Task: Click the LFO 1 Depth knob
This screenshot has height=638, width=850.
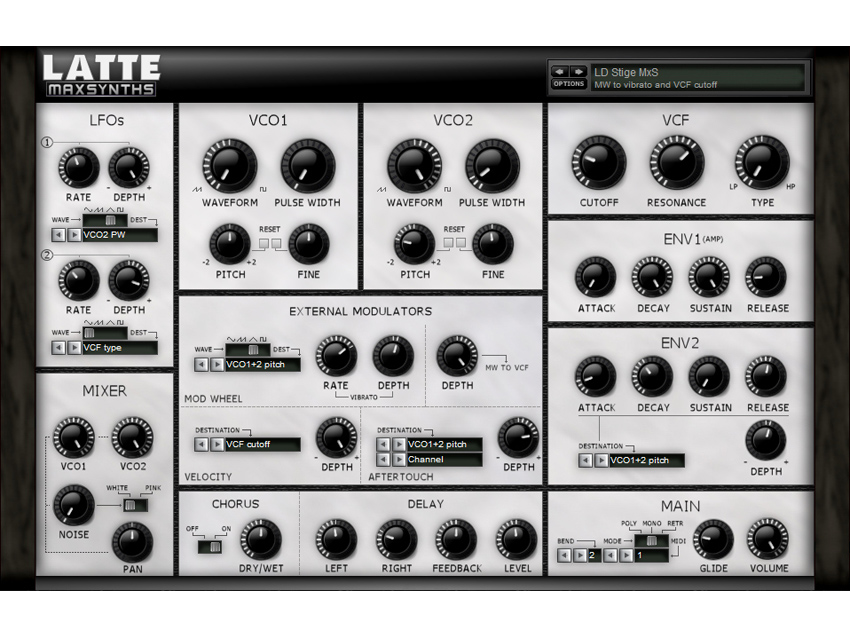Action: (x=129, y=167)
